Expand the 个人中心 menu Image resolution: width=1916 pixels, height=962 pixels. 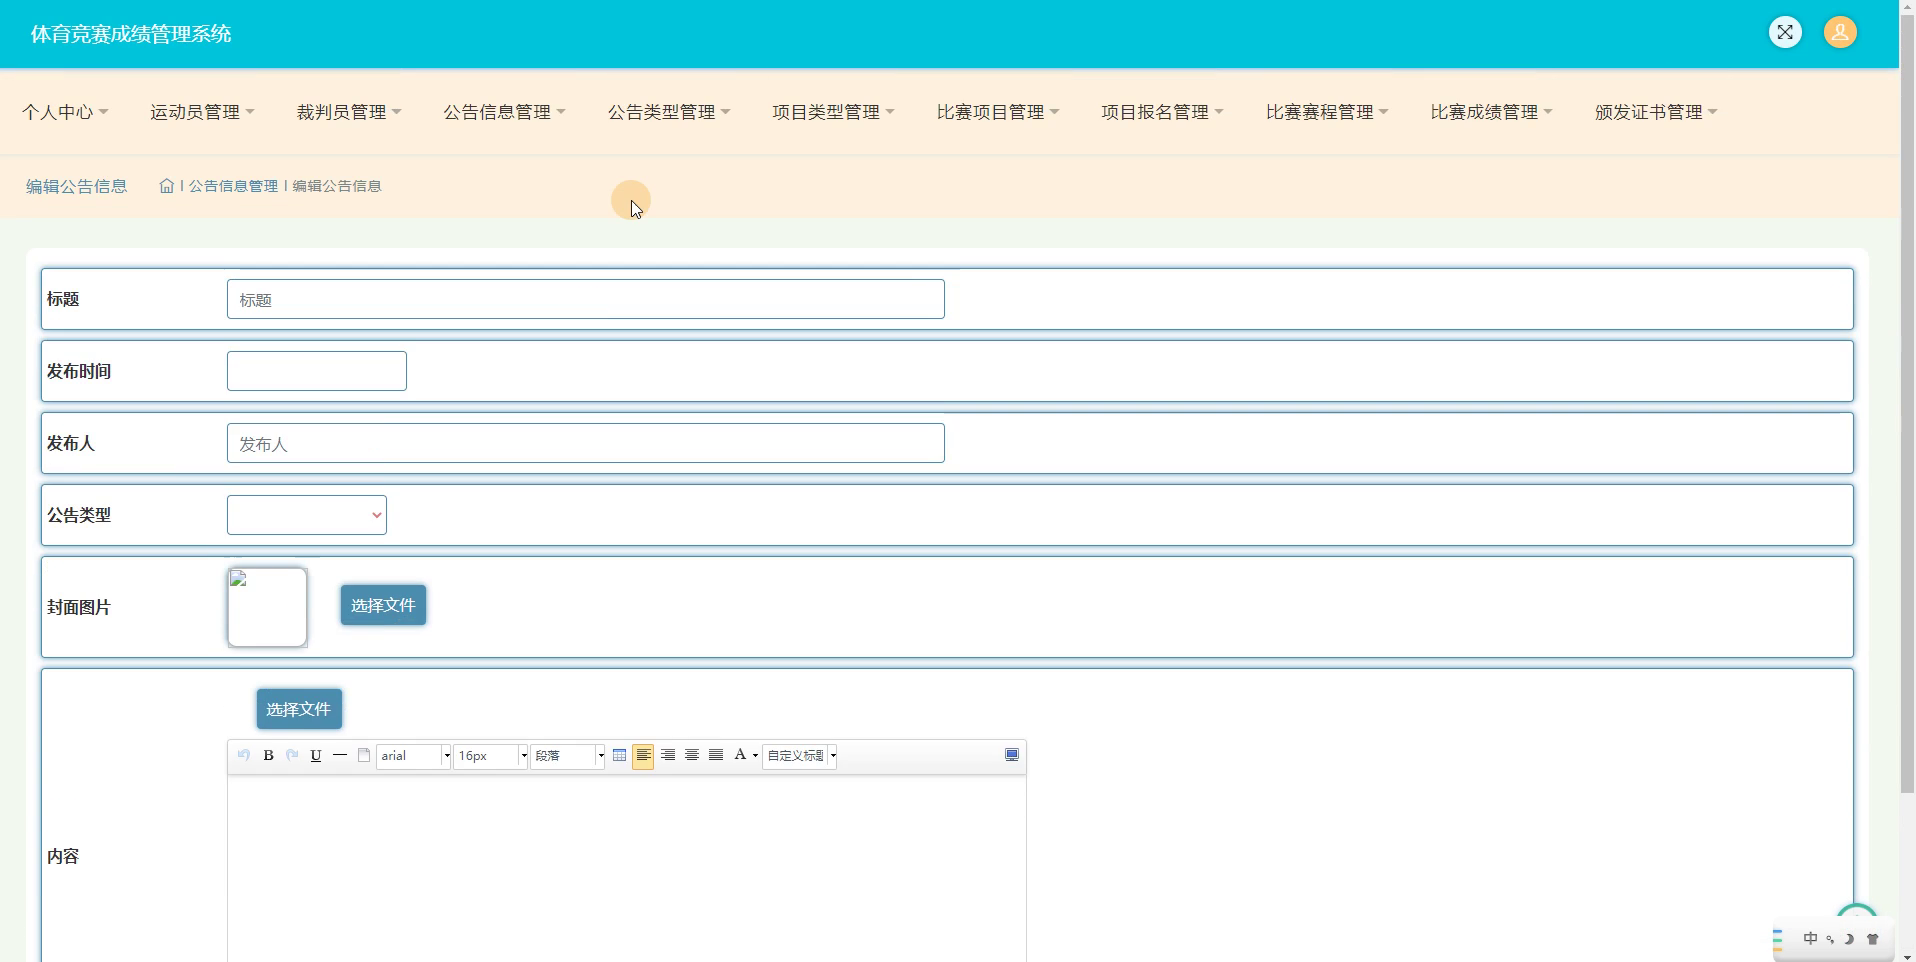pyautogui.click(x=65, y=112)
